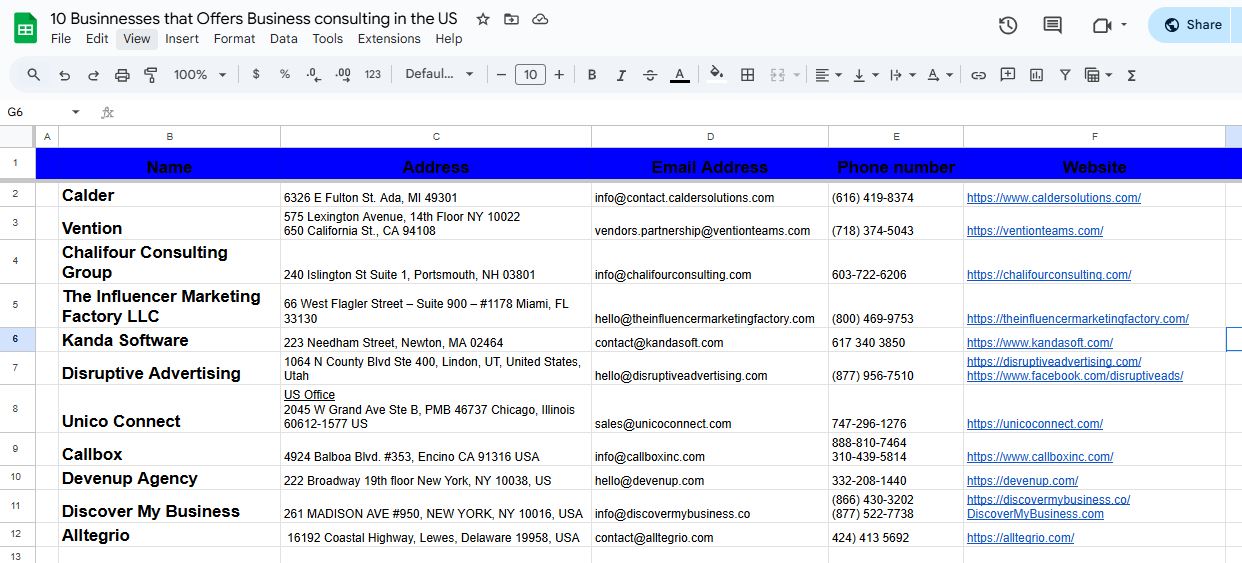Format selection as percent
The height and width of the screenshot is (563, 1242).
[285, 75]
